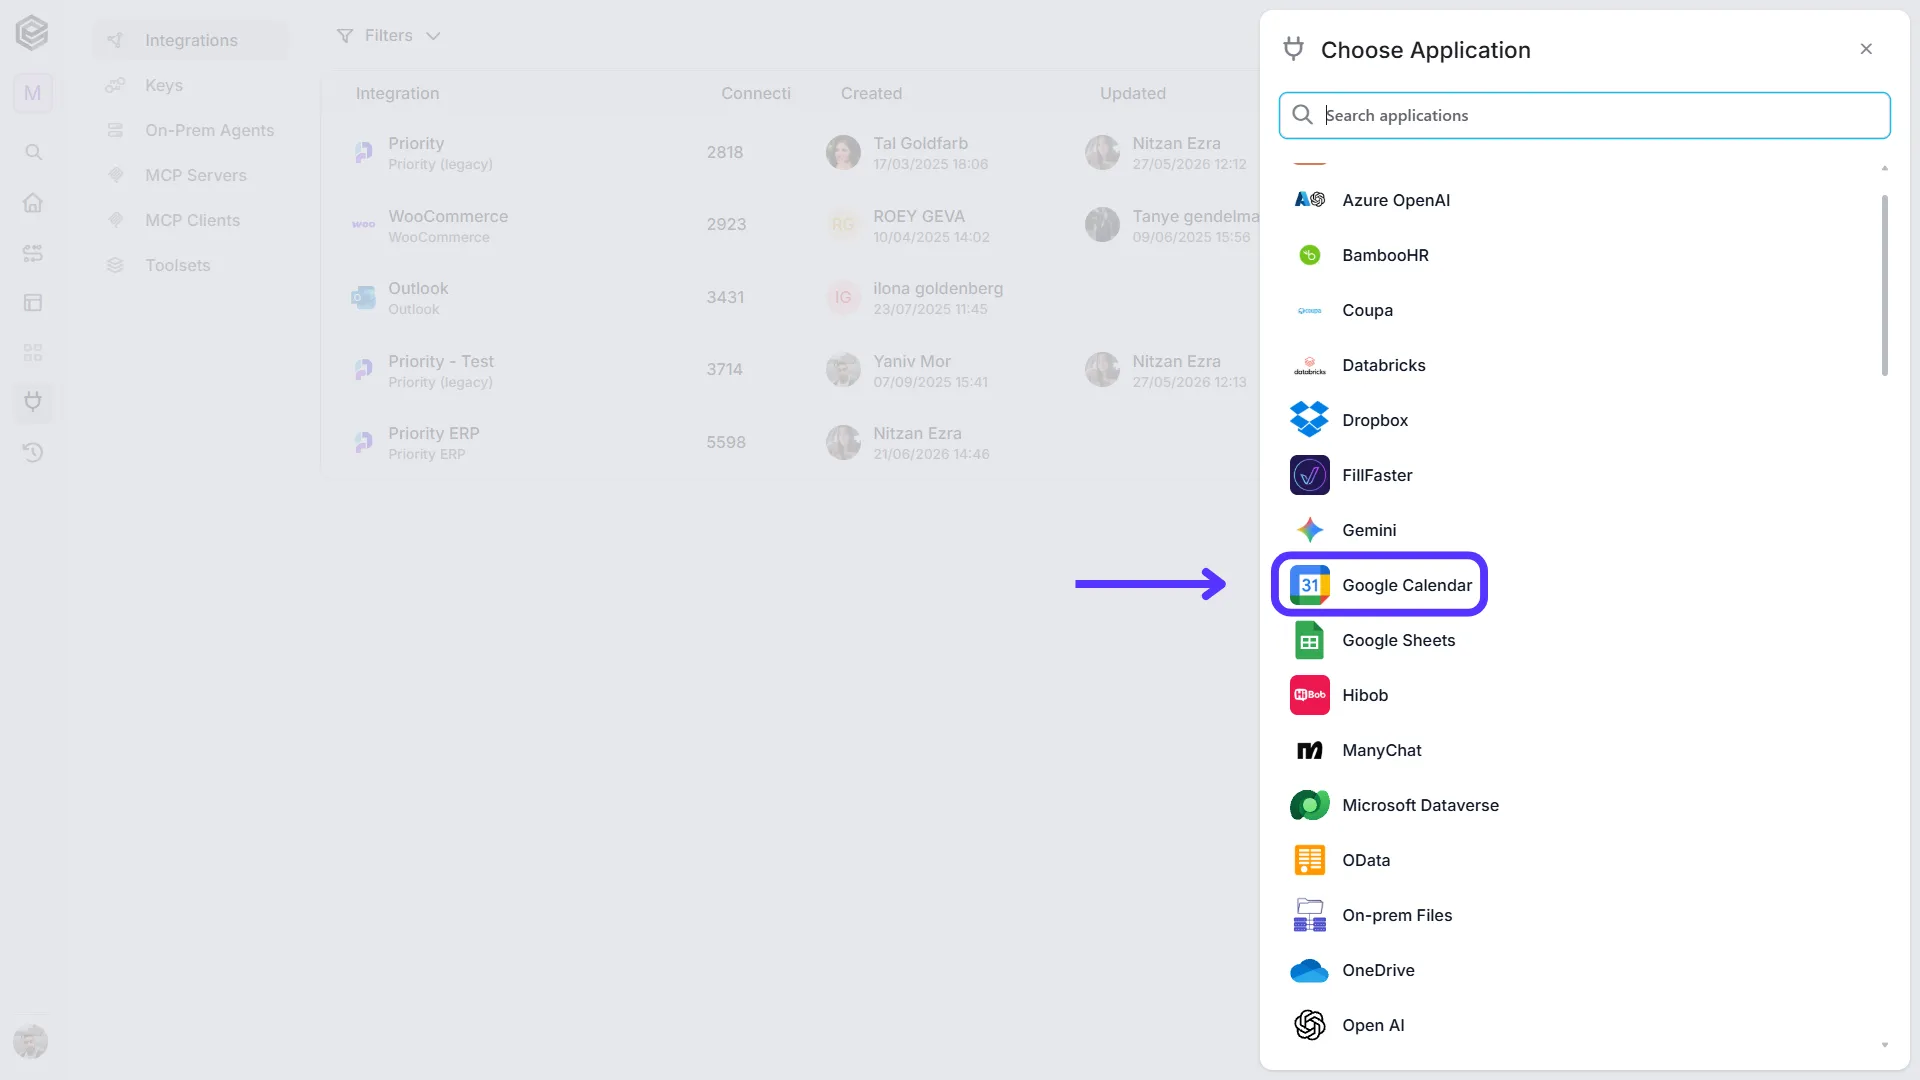Choose the OData icon
This screenshot has height=1080, width=1920.
(x=1309, y=860)
